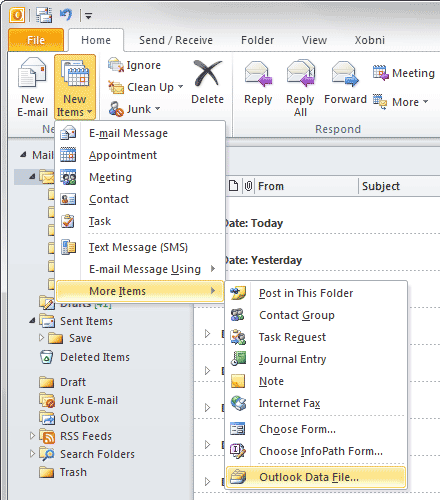440x500 pixels.
Task: Sort messages by the Subject column
Action: coord(400,186)
